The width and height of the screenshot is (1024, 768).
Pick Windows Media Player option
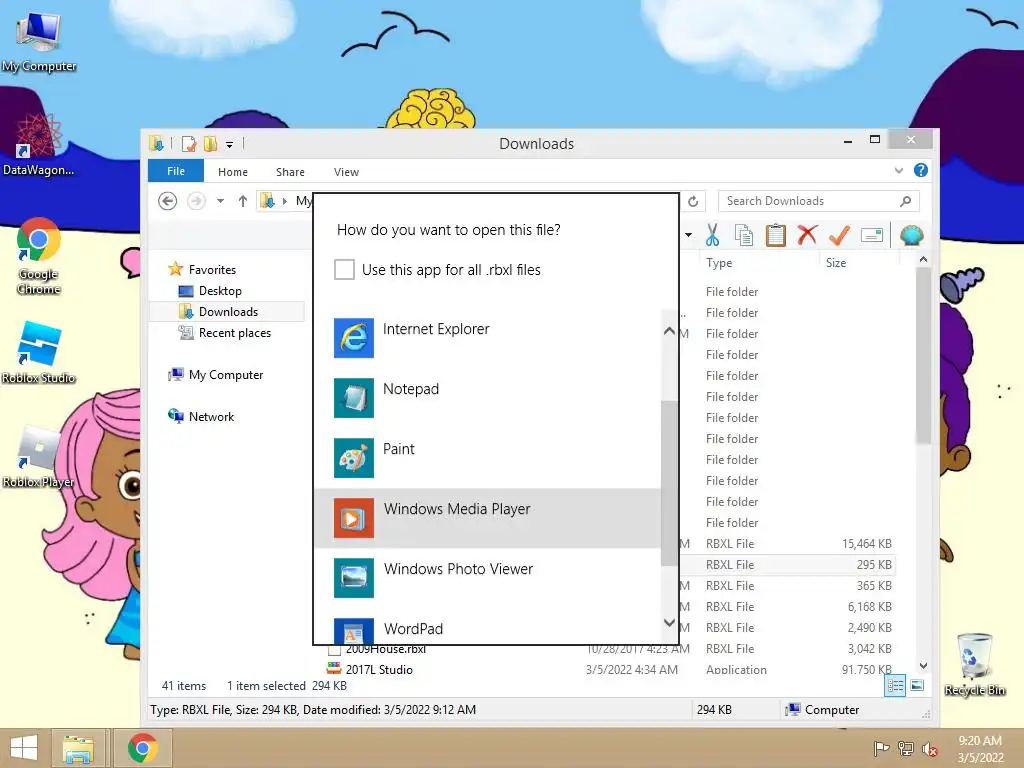(487, 518)
